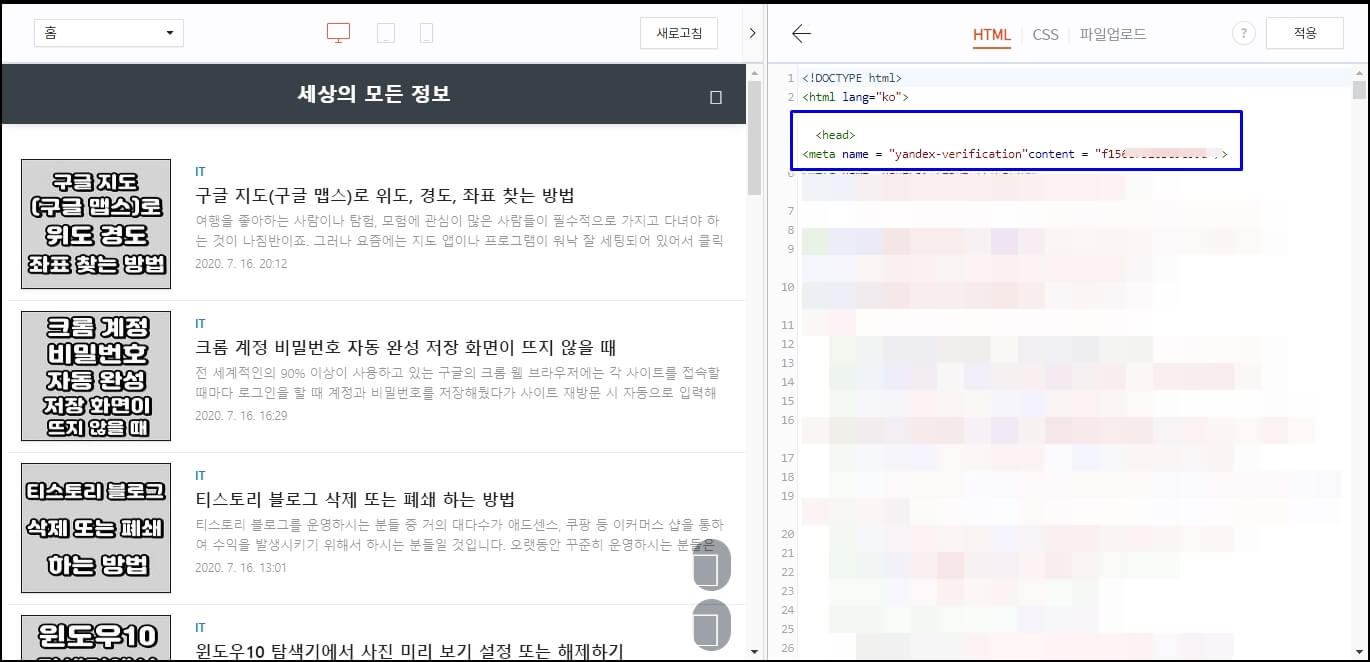This screenshot has width=1370, height=662.
Task: Click the 새로고침 refresh button
Action: pos(679,33)
